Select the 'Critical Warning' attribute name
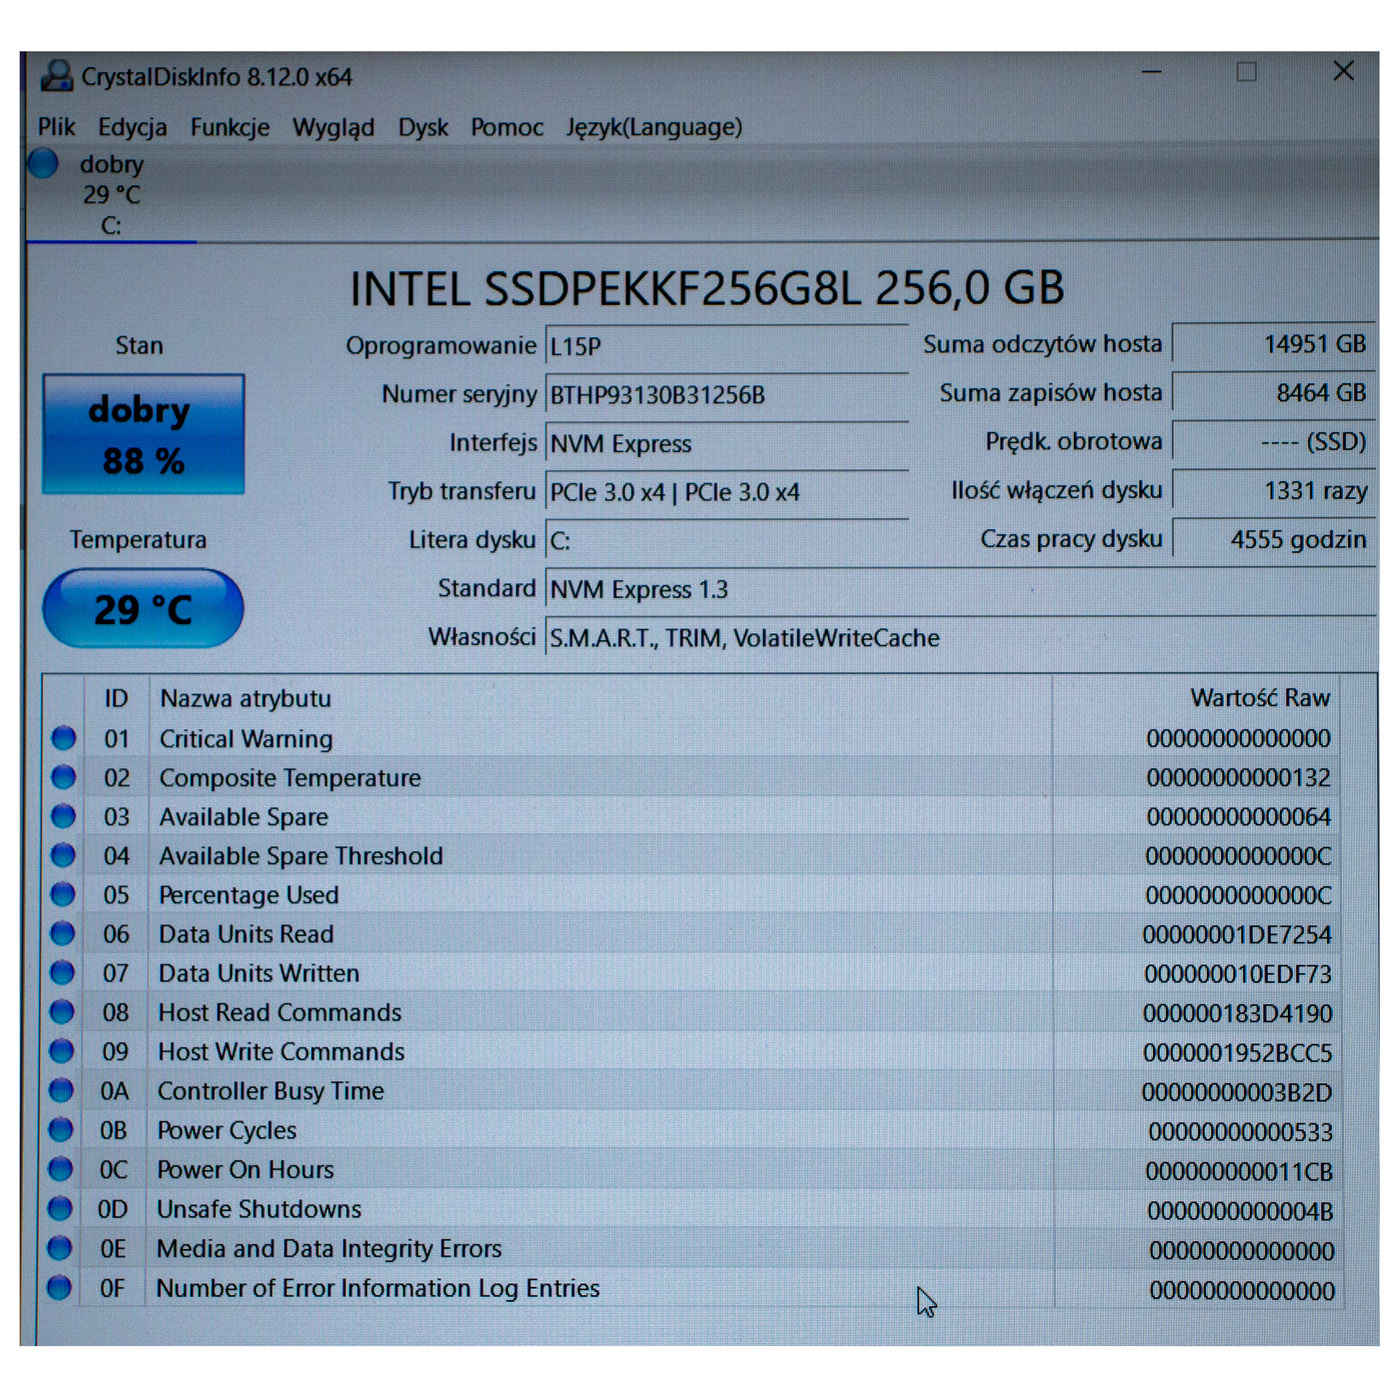This screenshot has height=1400, width=1400. coord(246,739)
